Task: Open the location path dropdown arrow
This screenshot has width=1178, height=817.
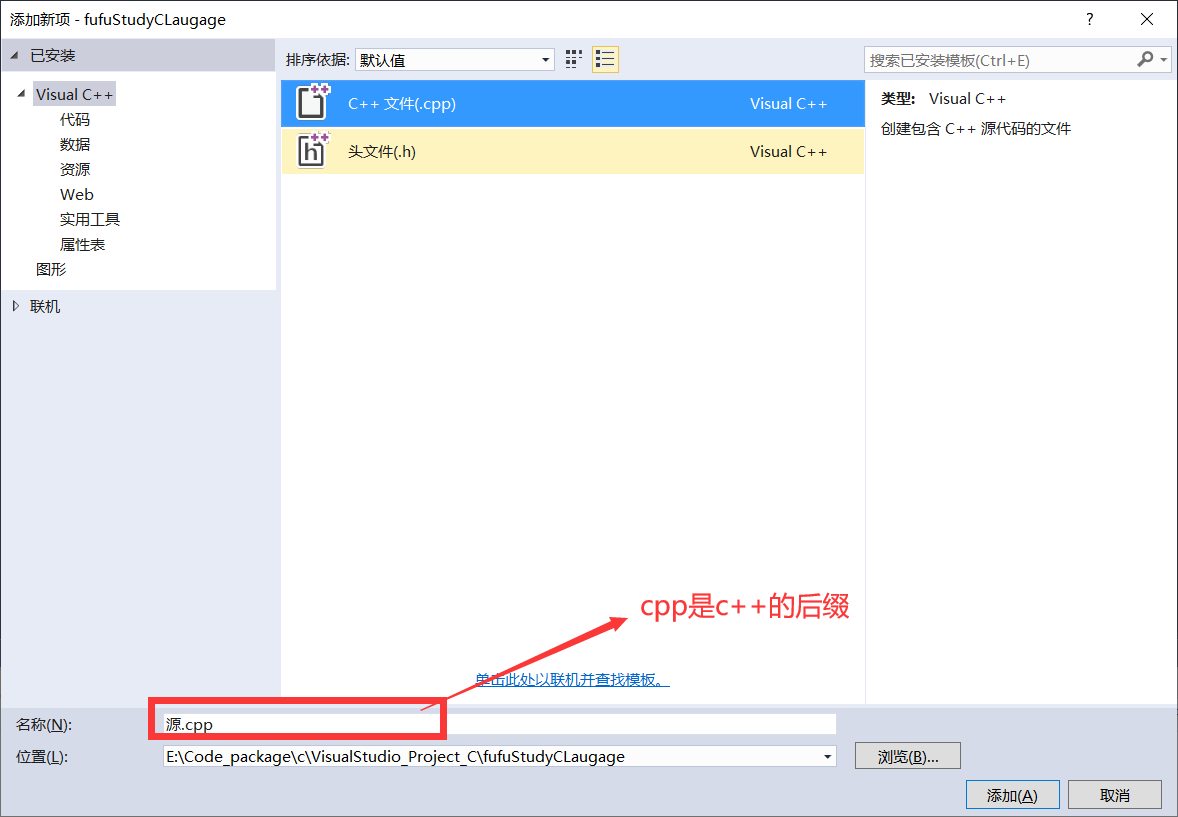Action: tap(827, 756)
